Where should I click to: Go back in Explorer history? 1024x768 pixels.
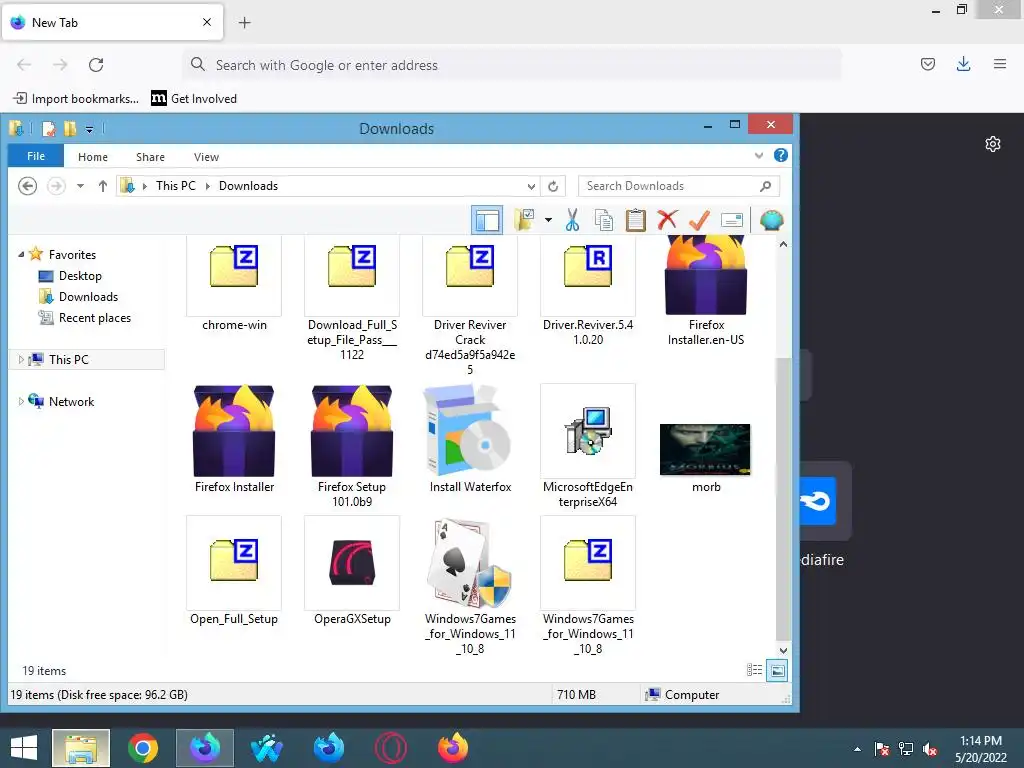[x=27, y=186]
